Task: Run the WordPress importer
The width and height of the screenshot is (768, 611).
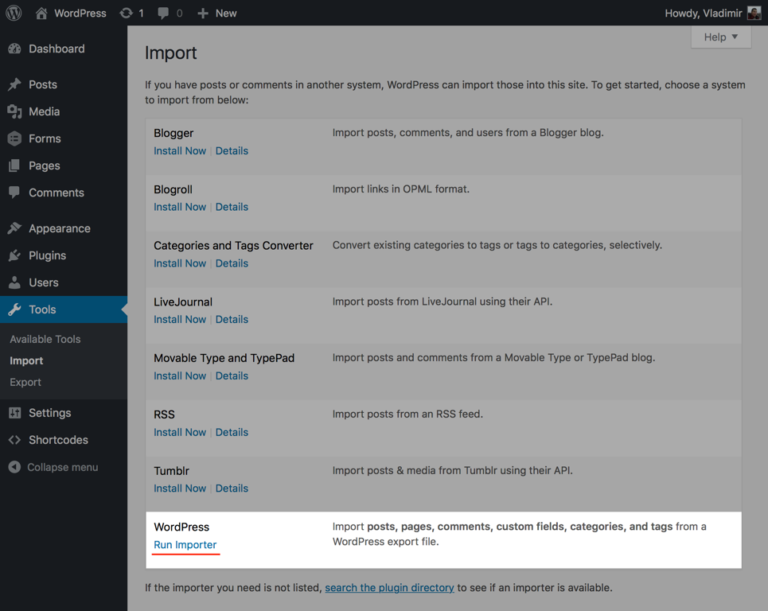Action: coord(185,545)
